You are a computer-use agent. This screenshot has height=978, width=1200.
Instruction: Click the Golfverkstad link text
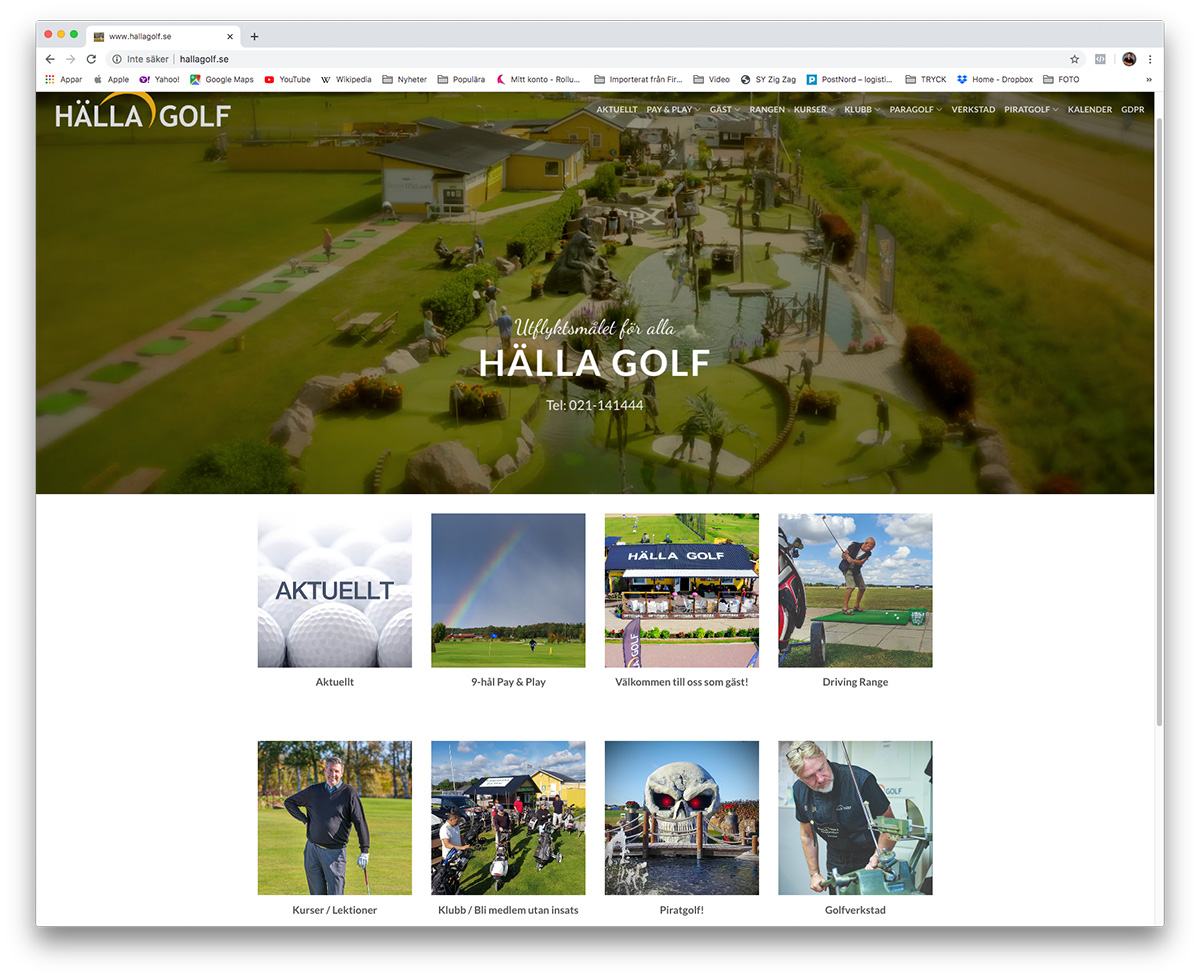855,910
